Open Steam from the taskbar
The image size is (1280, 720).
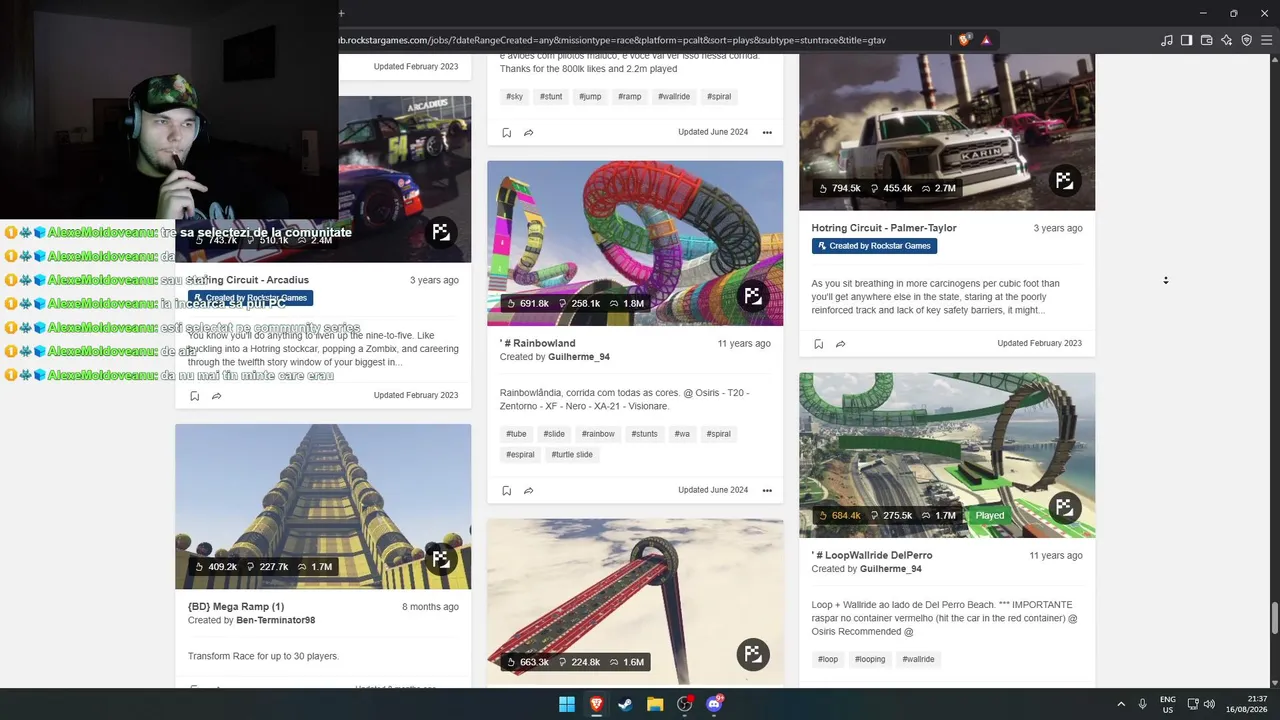coord(625,704)
